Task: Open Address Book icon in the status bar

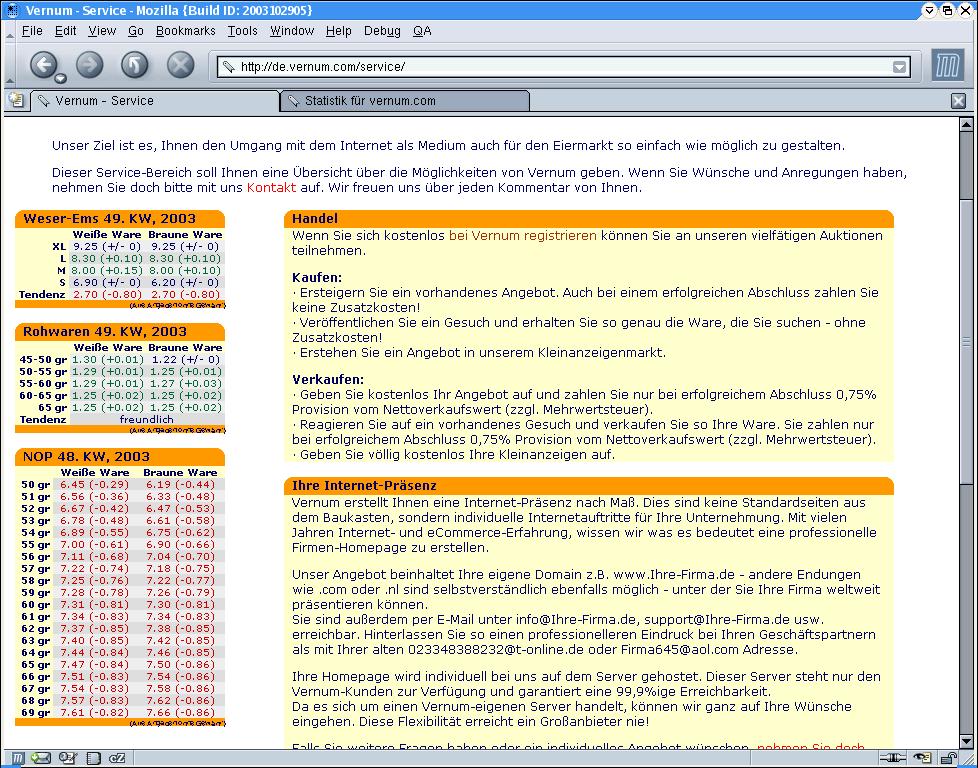Action: coord(92,758)
